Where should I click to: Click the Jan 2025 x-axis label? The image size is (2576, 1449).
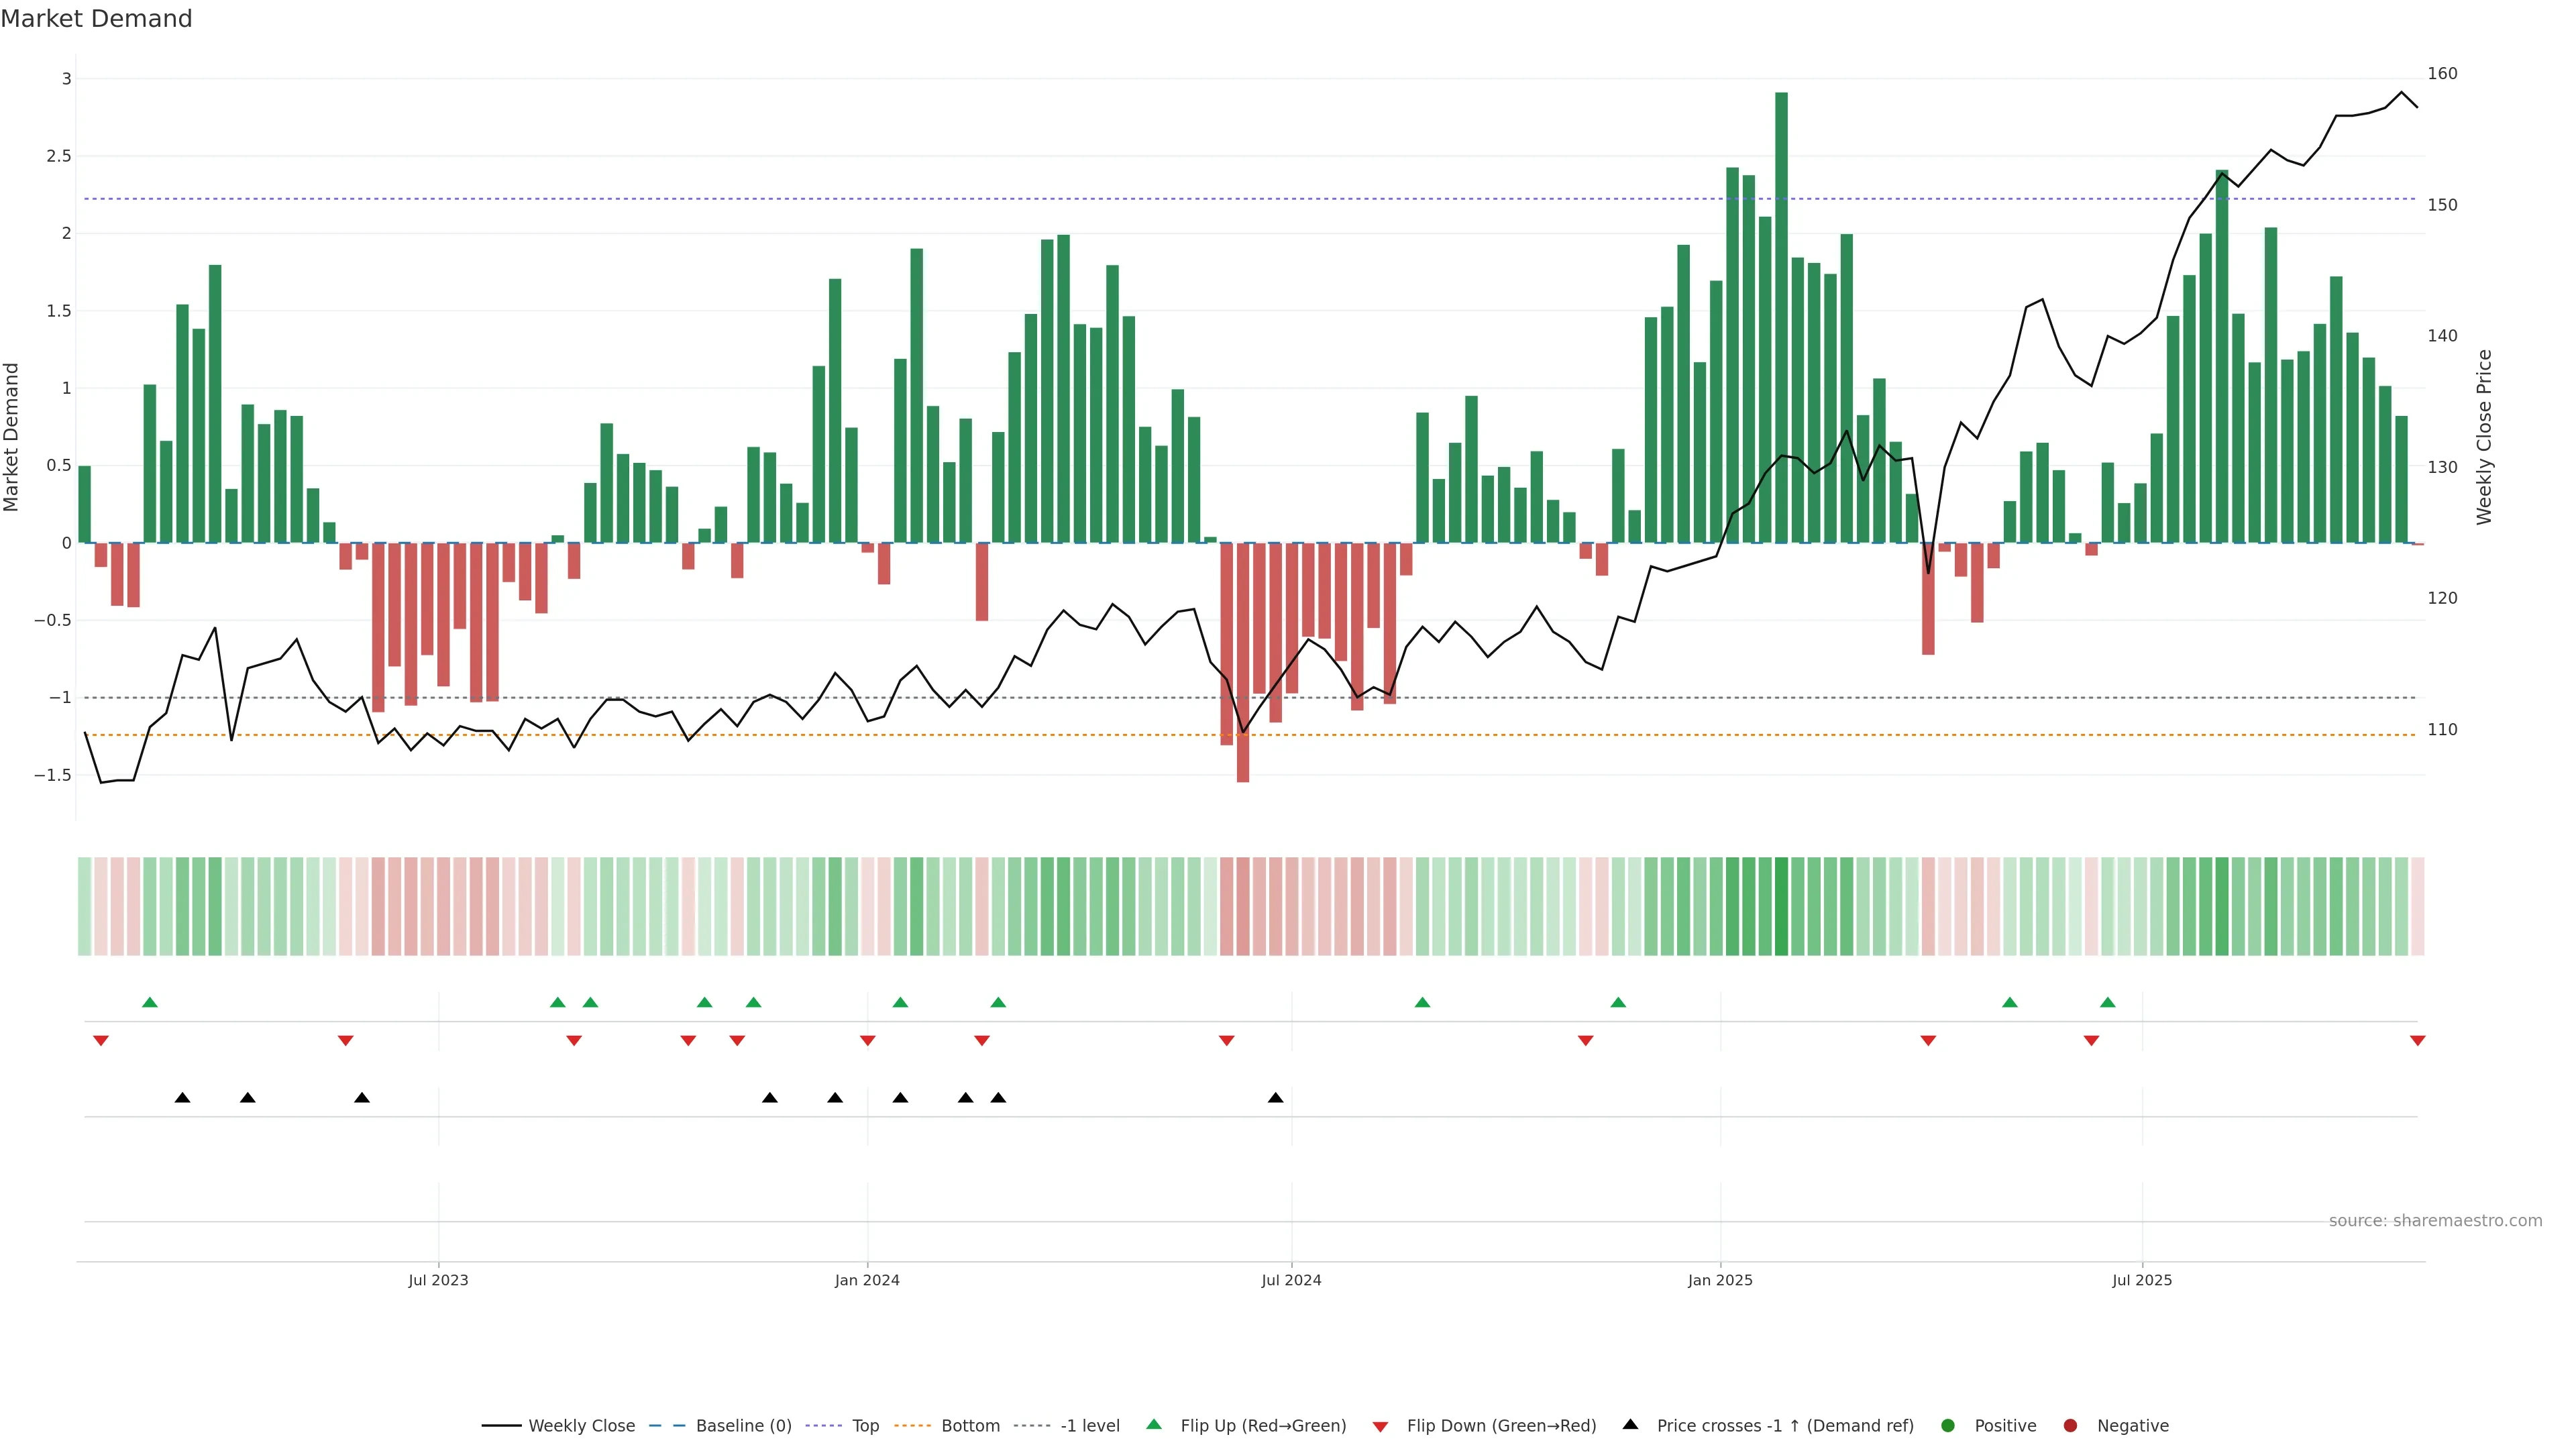tap(1720, 1280)
